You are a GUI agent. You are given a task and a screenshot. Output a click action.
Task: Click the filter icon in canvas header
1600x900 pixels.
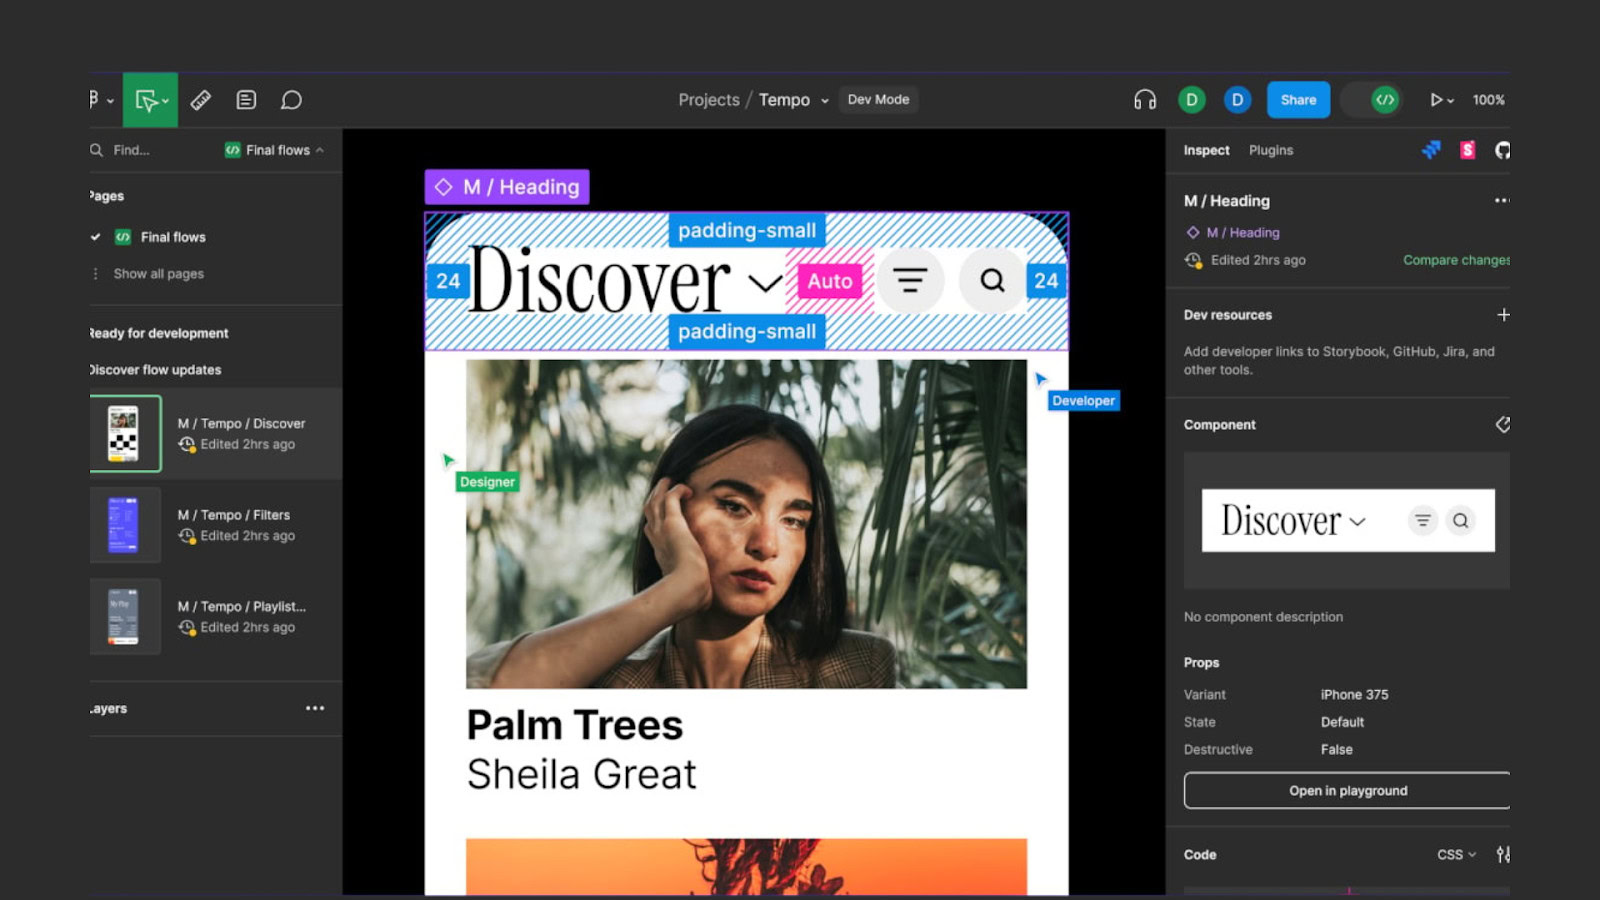pyautogui.click(x=910, y=281)
